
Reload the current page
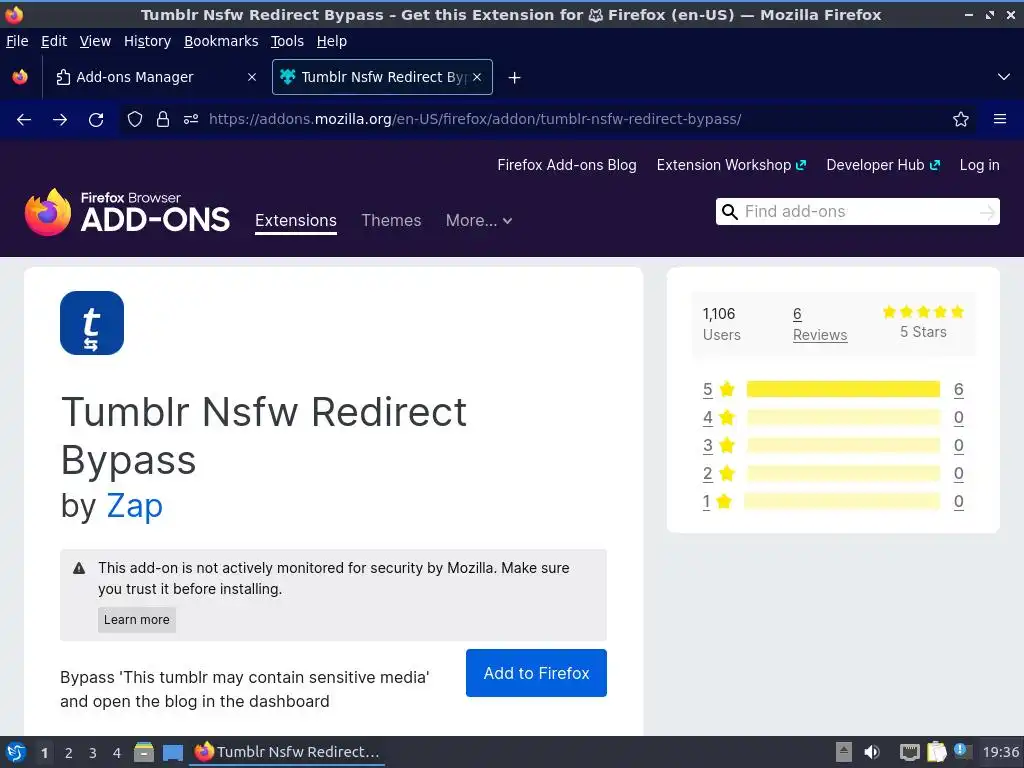pos(96,120)
